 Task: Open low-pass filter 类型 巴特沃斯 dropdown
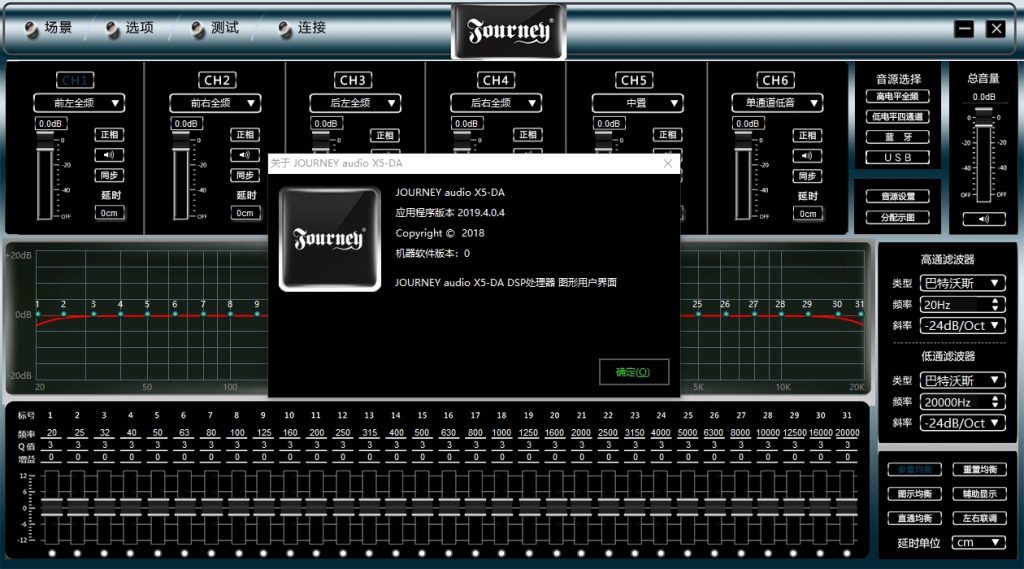point(963,380)
